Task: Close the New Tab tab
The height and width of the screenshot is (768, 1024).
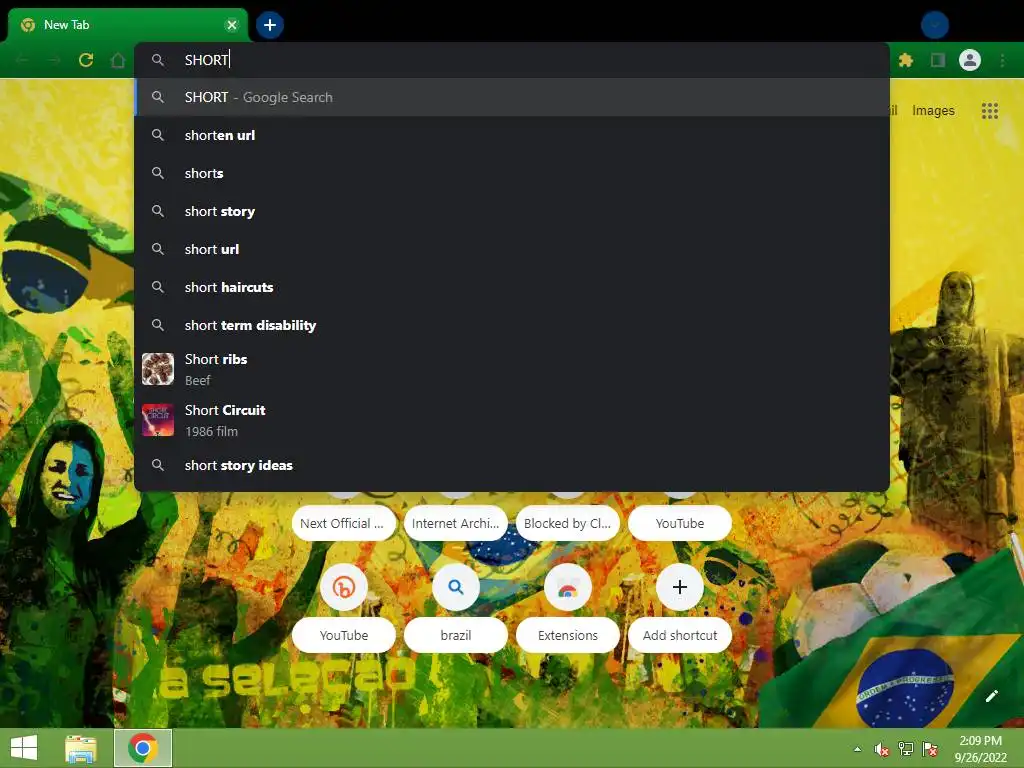Action: [231, 25]
